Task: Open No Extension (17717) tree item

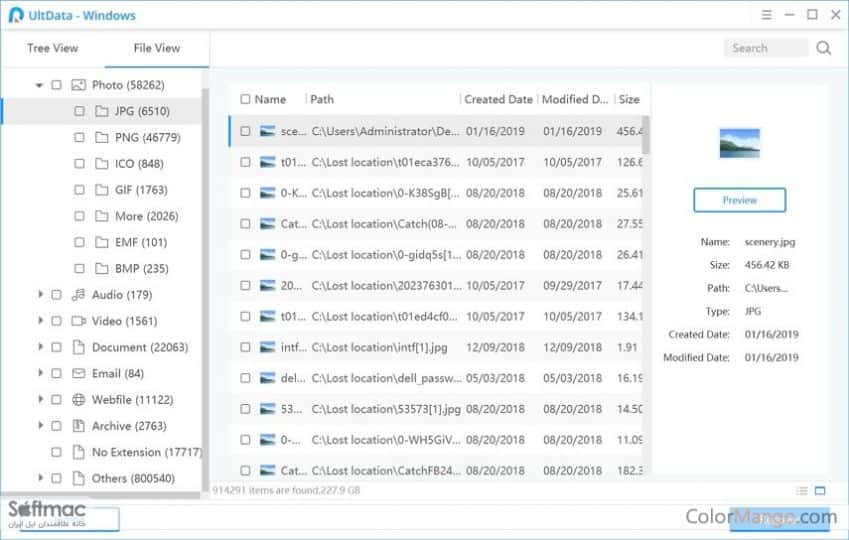Action: coord(147,452)
